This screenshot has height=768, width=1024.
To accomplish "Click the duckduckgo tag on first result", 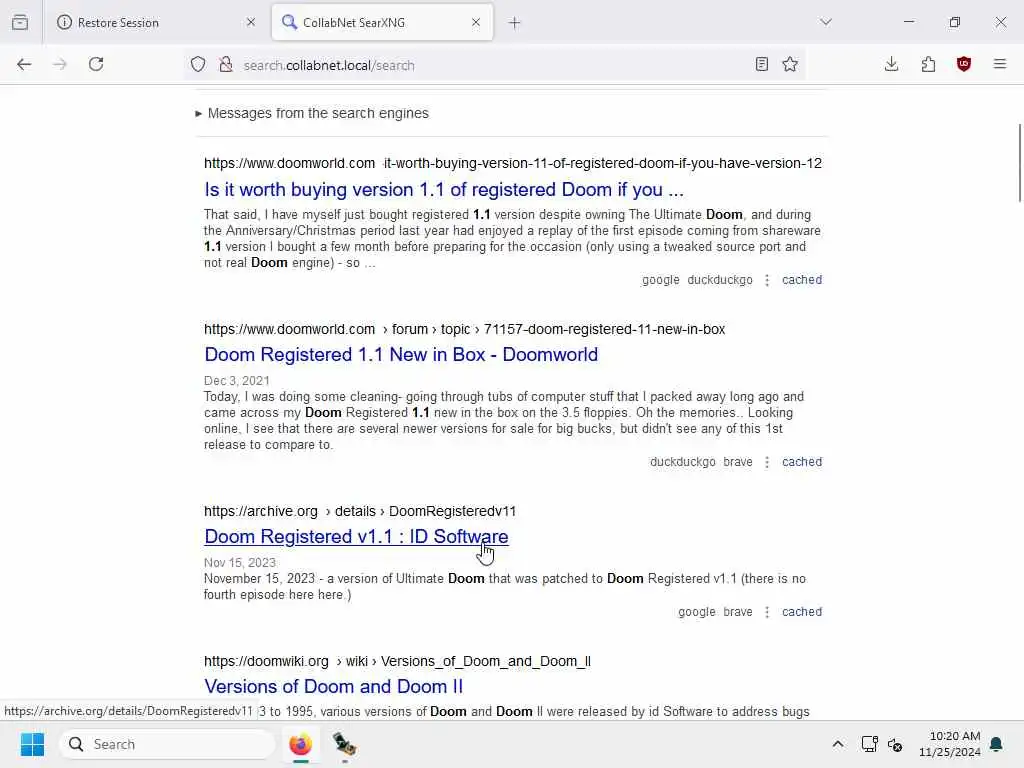I will point(720,280).
